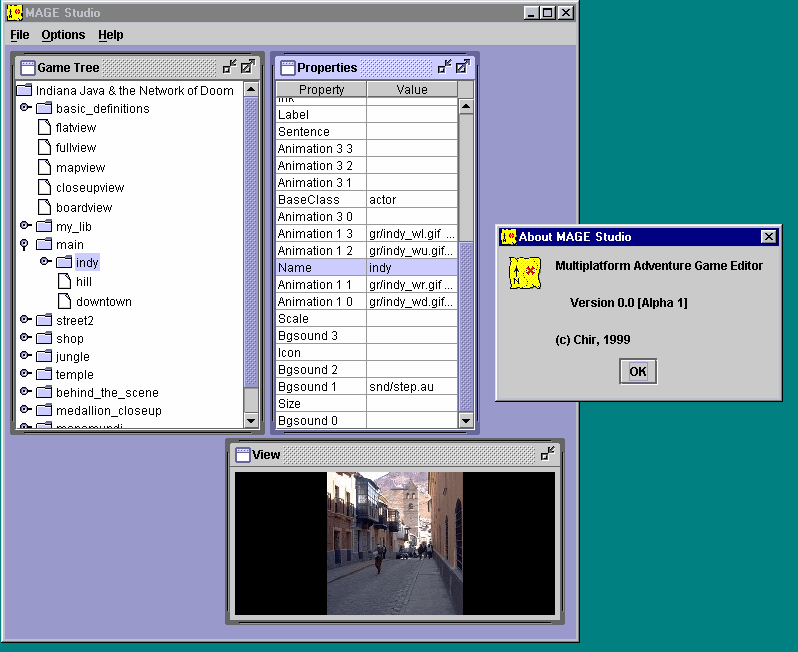
Task: Expand the jungle node
Action: pyautogui.click(x=25, y=355)
